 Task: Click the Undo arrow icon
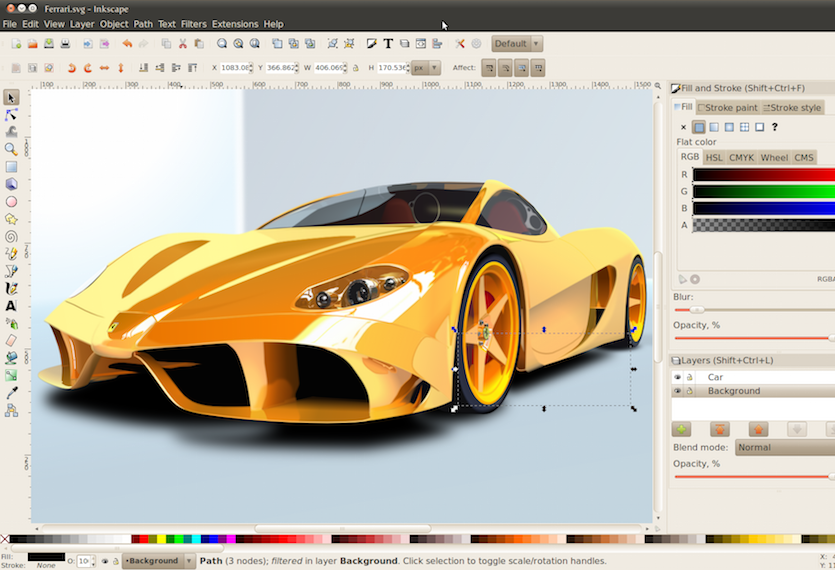(x=127, y=44)
